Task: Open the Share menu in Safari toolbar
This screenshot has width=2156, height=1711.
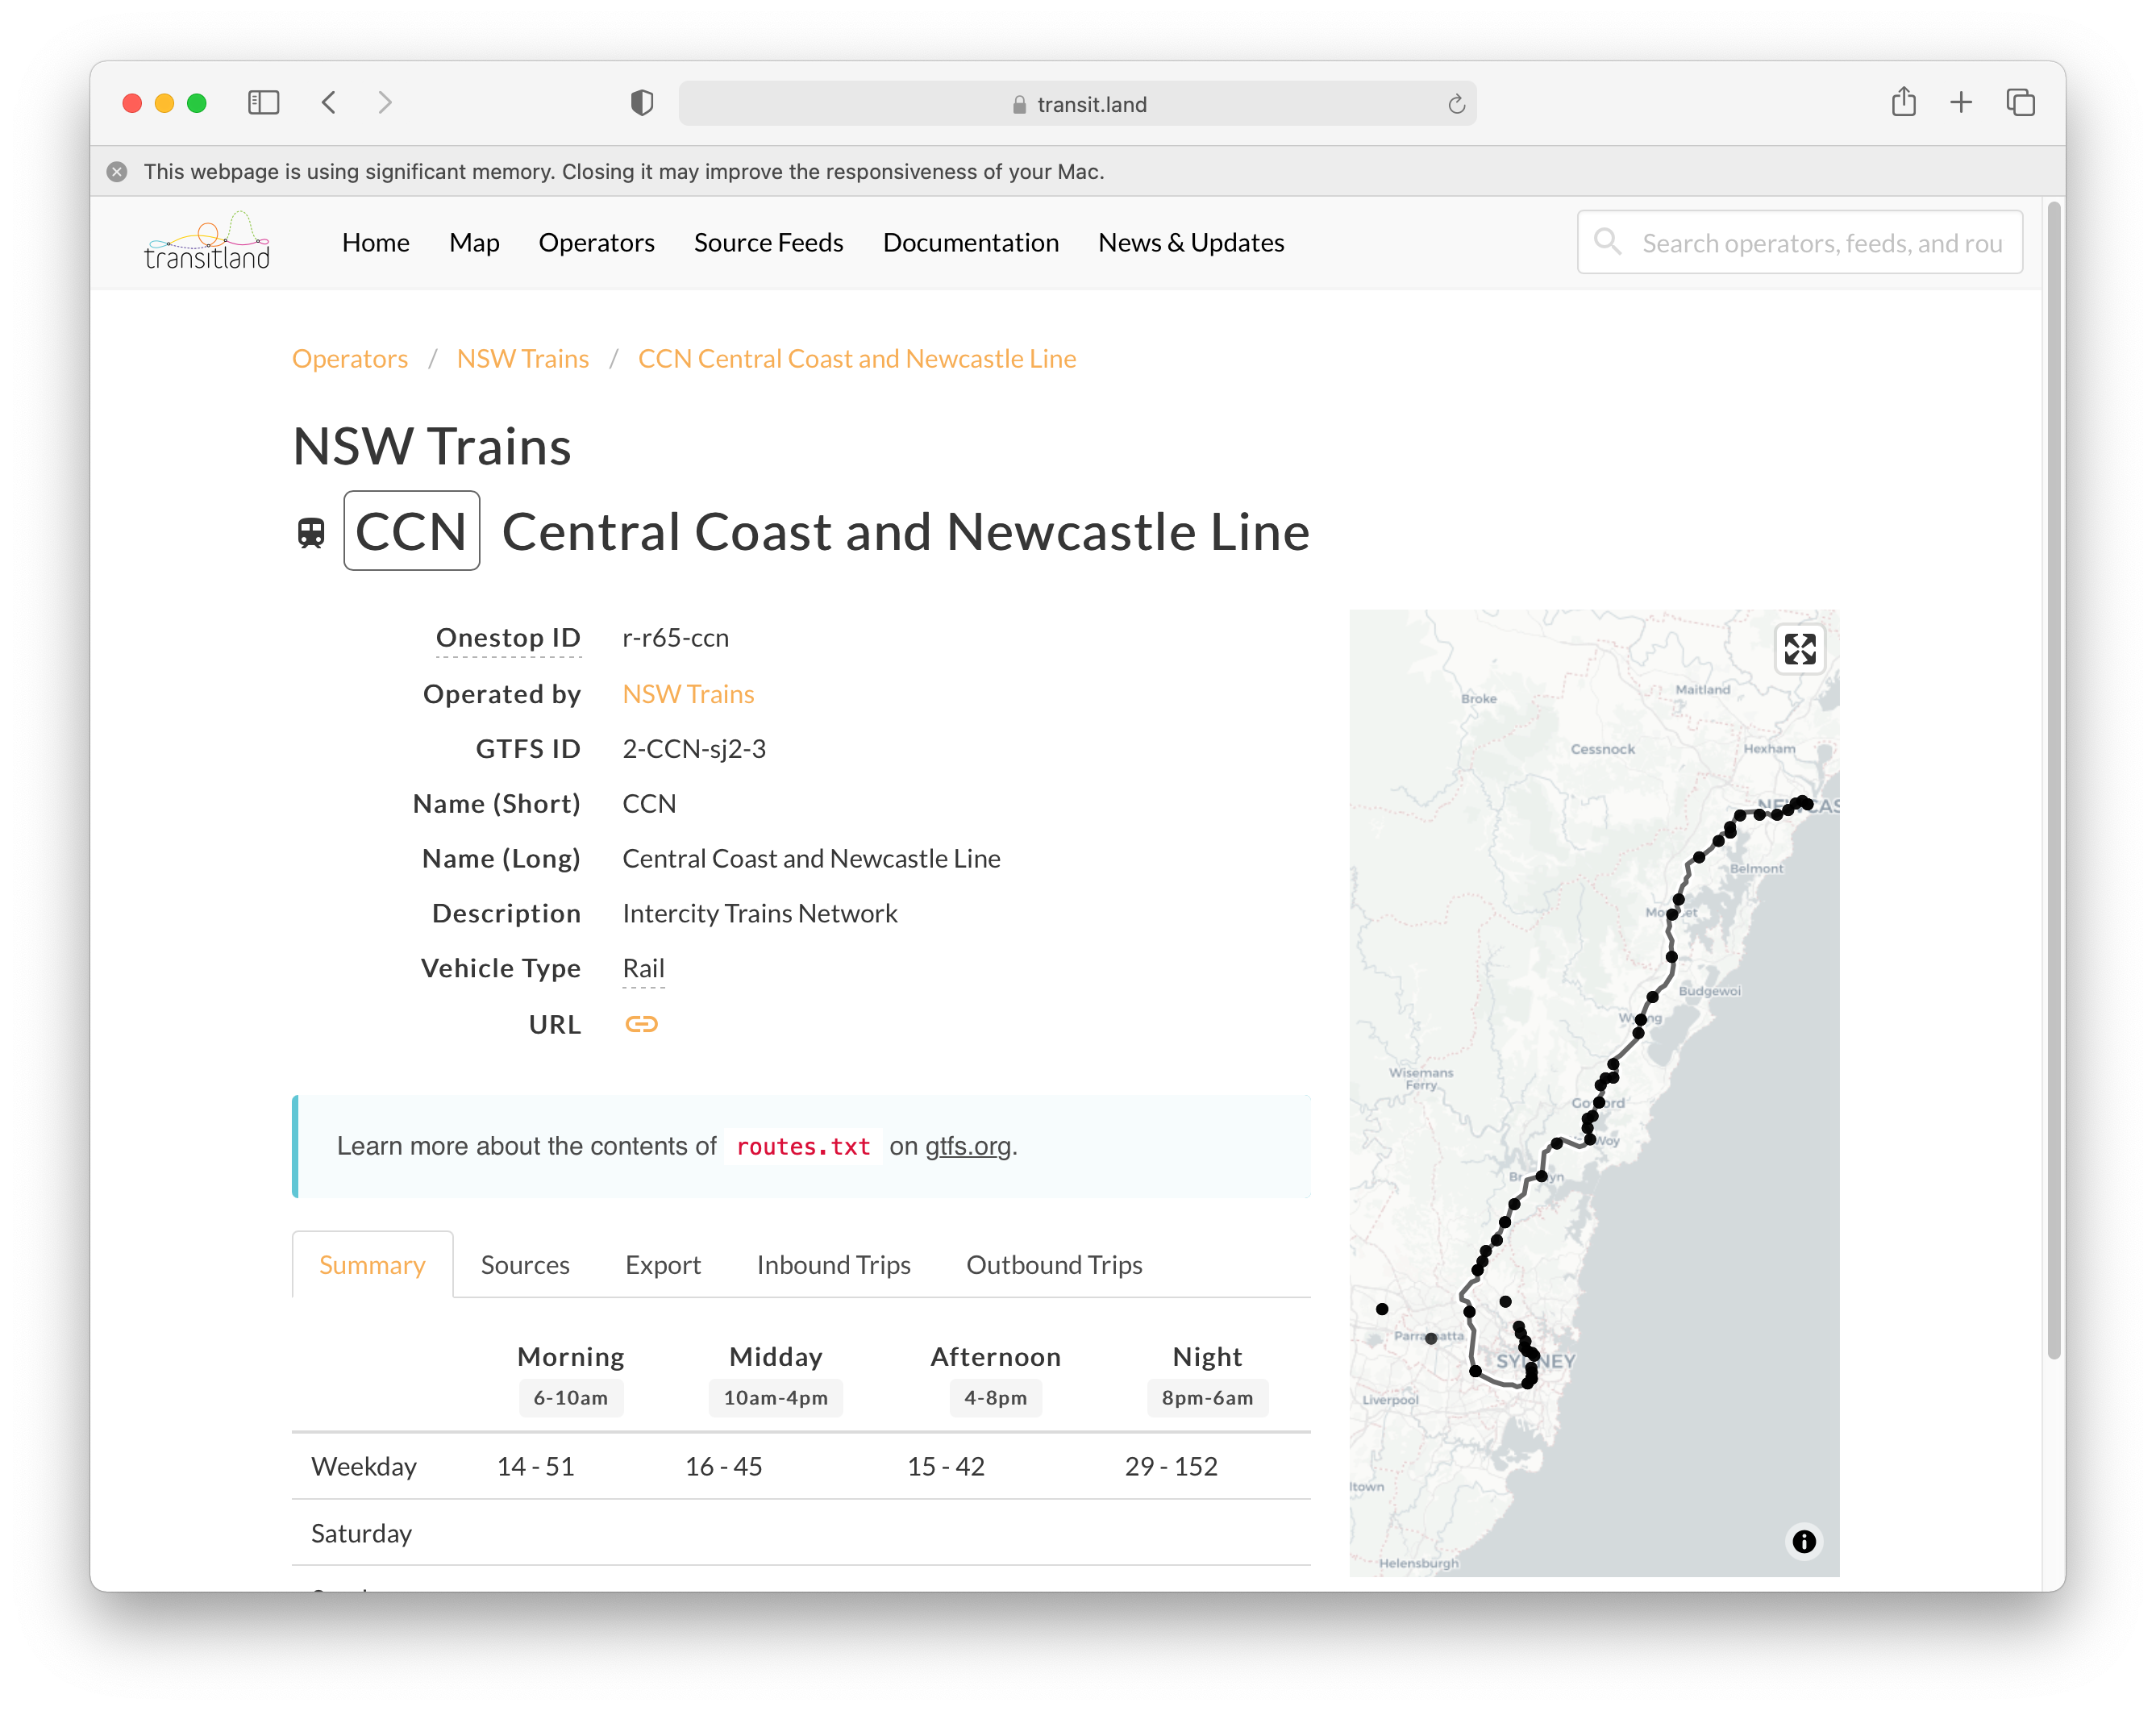Action: click(x=1904, y=102)
